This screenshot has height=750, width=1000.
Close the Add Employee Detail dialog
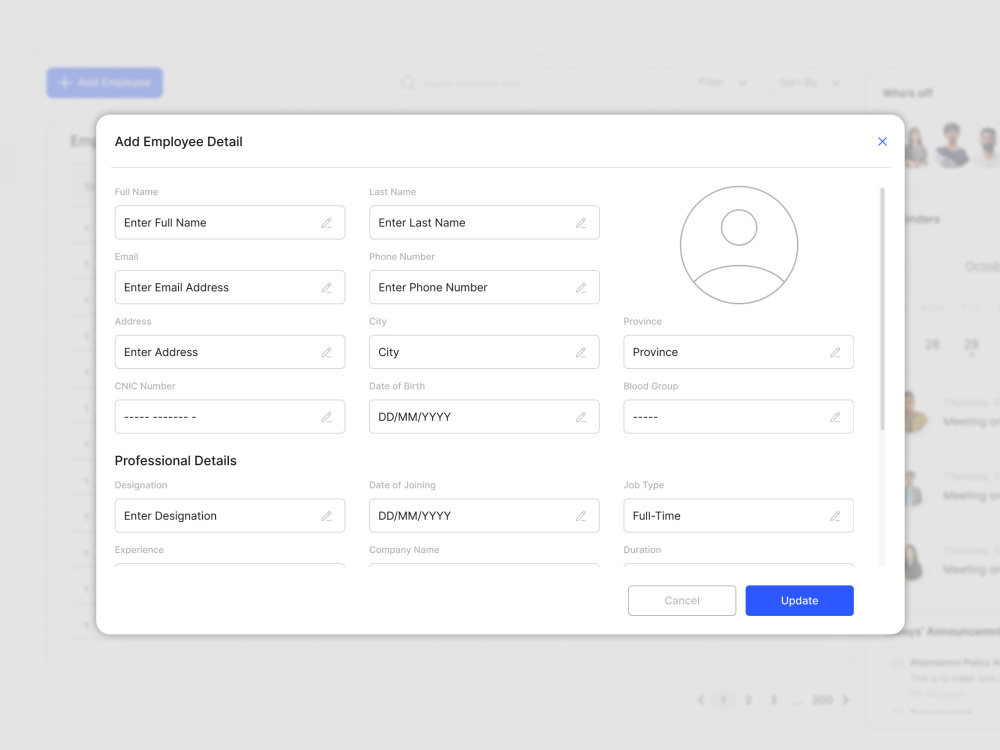click(x=882, y=142)
